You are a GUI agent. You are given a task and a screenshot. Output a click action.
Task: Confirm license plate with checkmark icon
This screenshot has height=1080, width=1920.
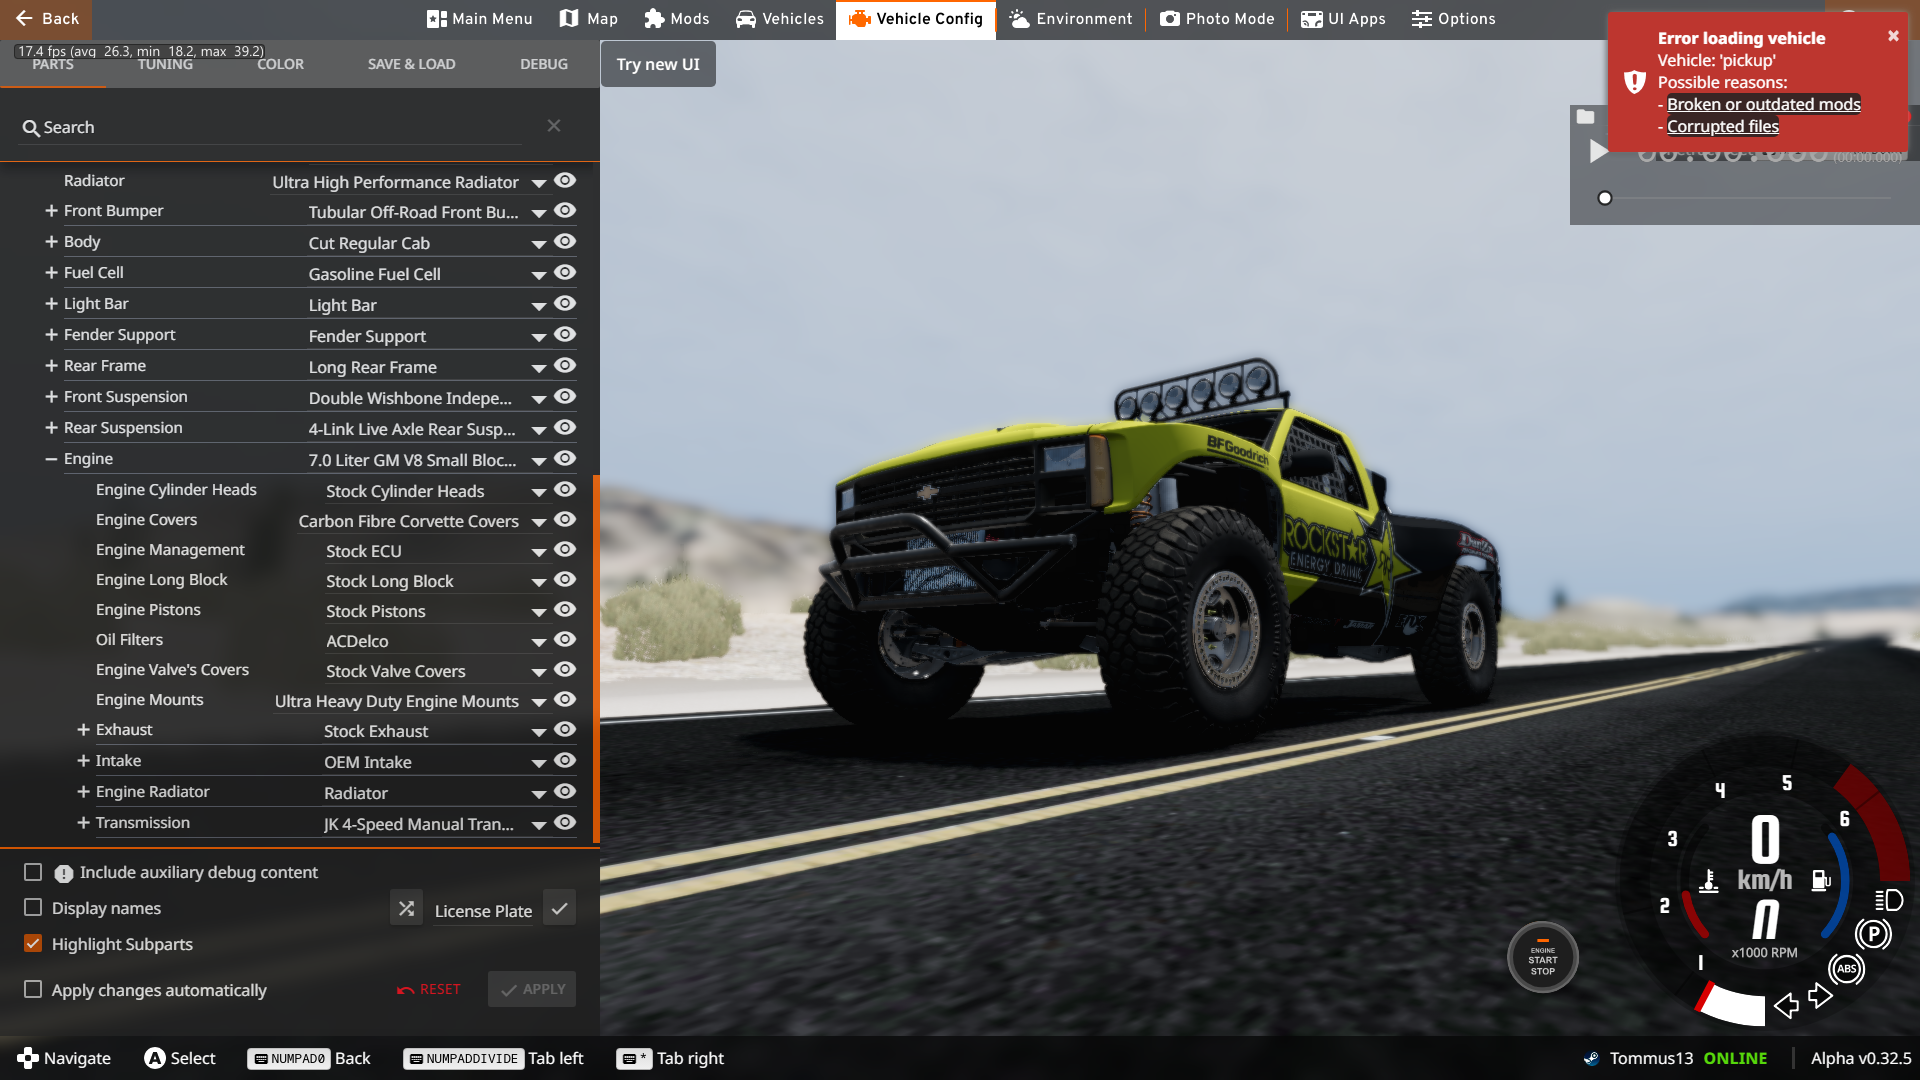click(560, 909)
